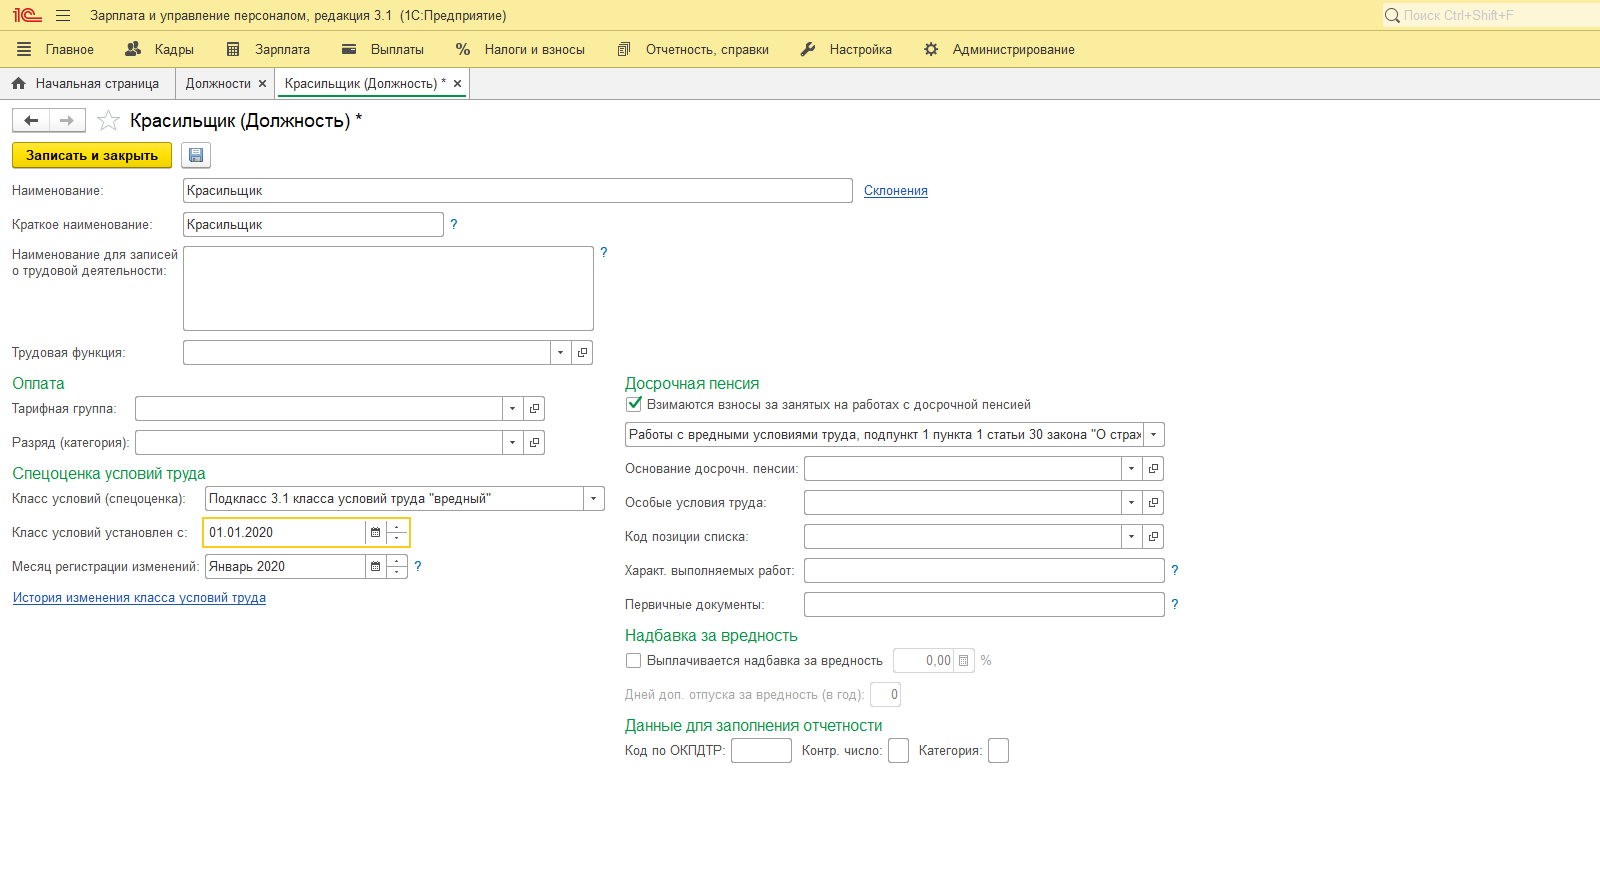
Task: Open История изменения класса условий труда link
Action: [x=139, y=598]
